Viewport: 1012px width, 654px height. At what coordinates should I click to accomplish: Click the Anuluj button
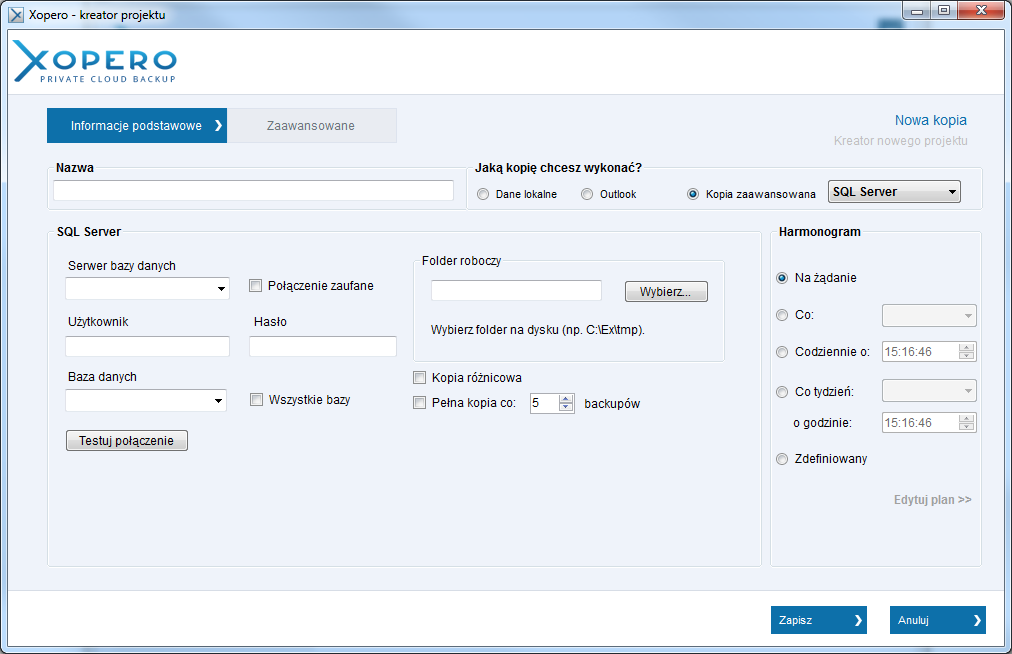pos(938,620)
